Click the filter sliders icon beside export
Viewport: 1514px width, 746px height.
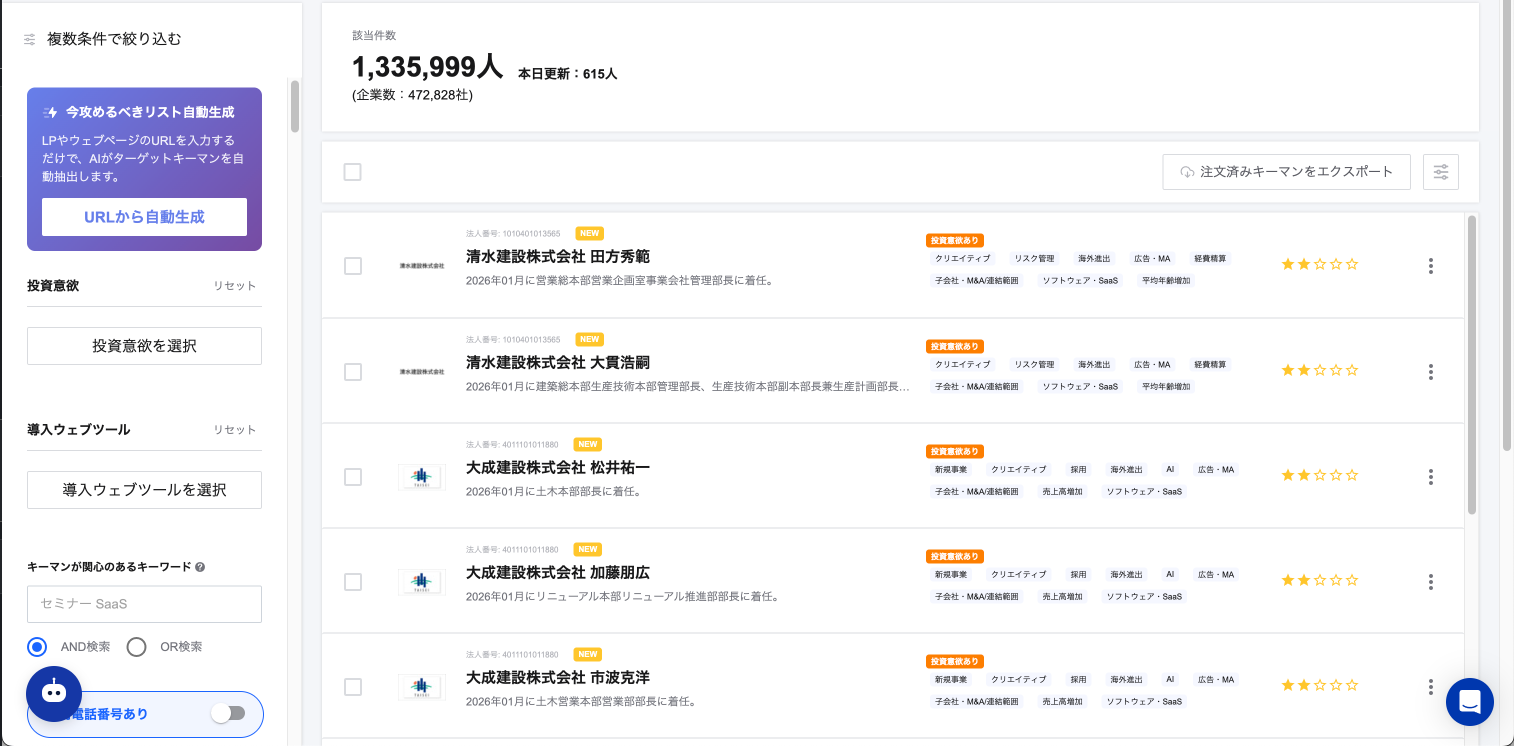pos(1440,172)
